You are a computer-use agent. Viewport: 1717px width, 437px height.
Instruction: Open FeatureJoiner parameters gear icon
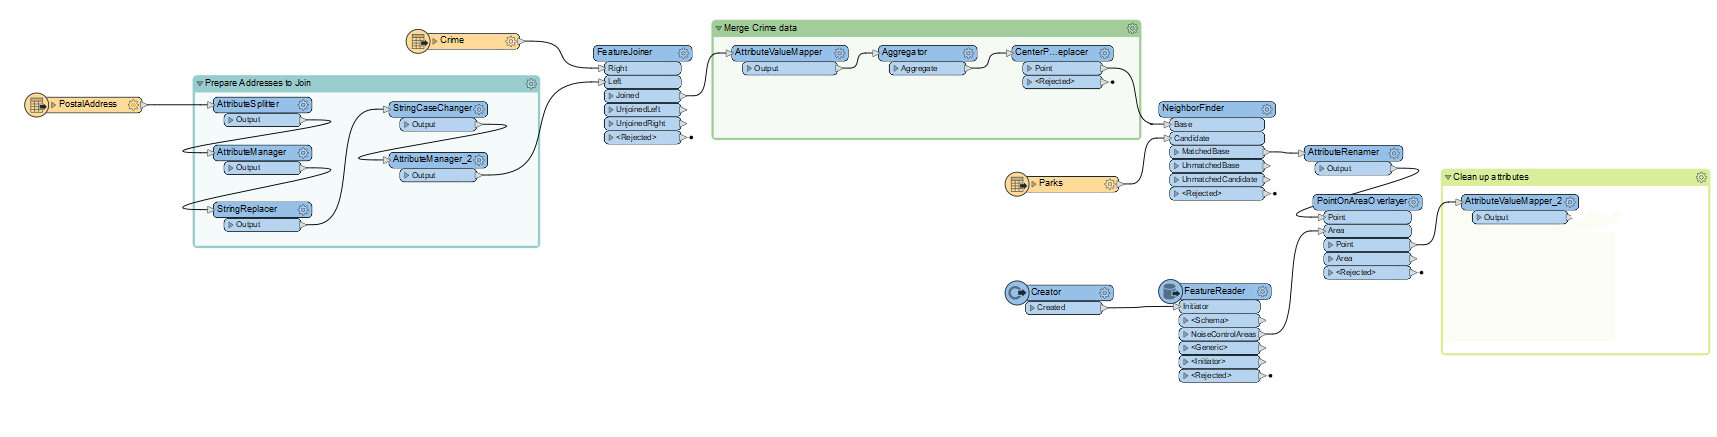(x=683, y=53)
